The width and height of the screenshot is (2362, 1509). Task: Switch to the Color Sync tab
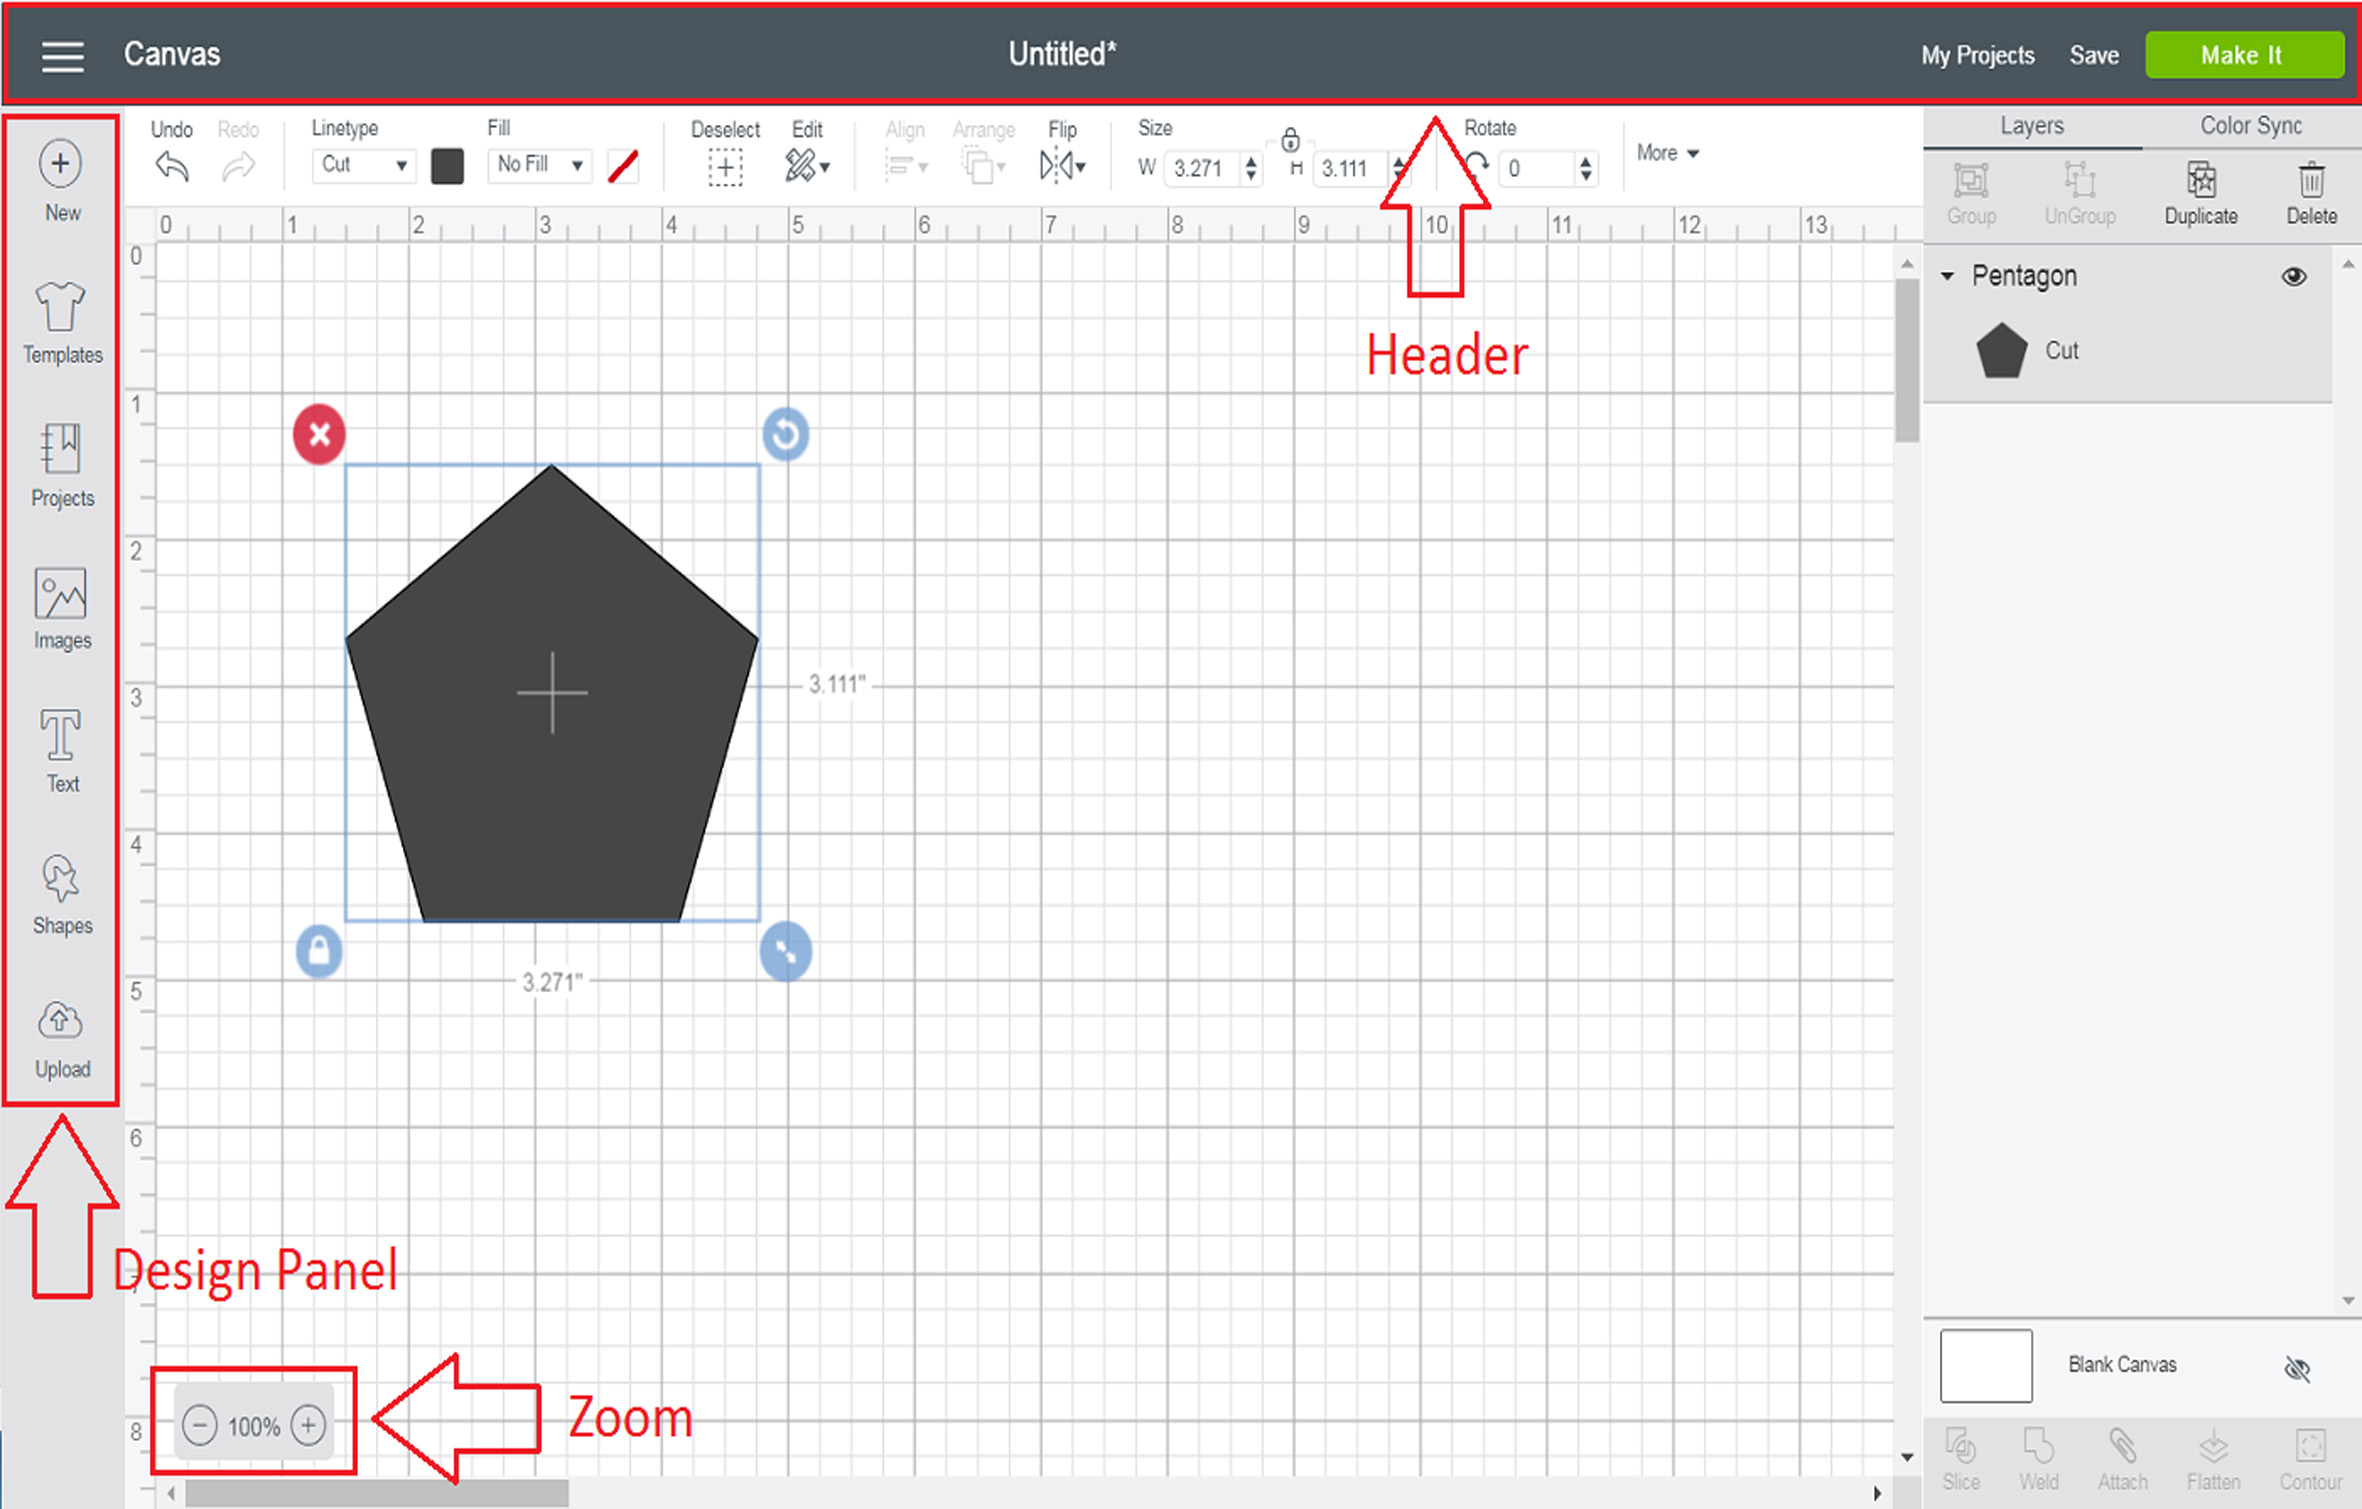pos(2250,126)
